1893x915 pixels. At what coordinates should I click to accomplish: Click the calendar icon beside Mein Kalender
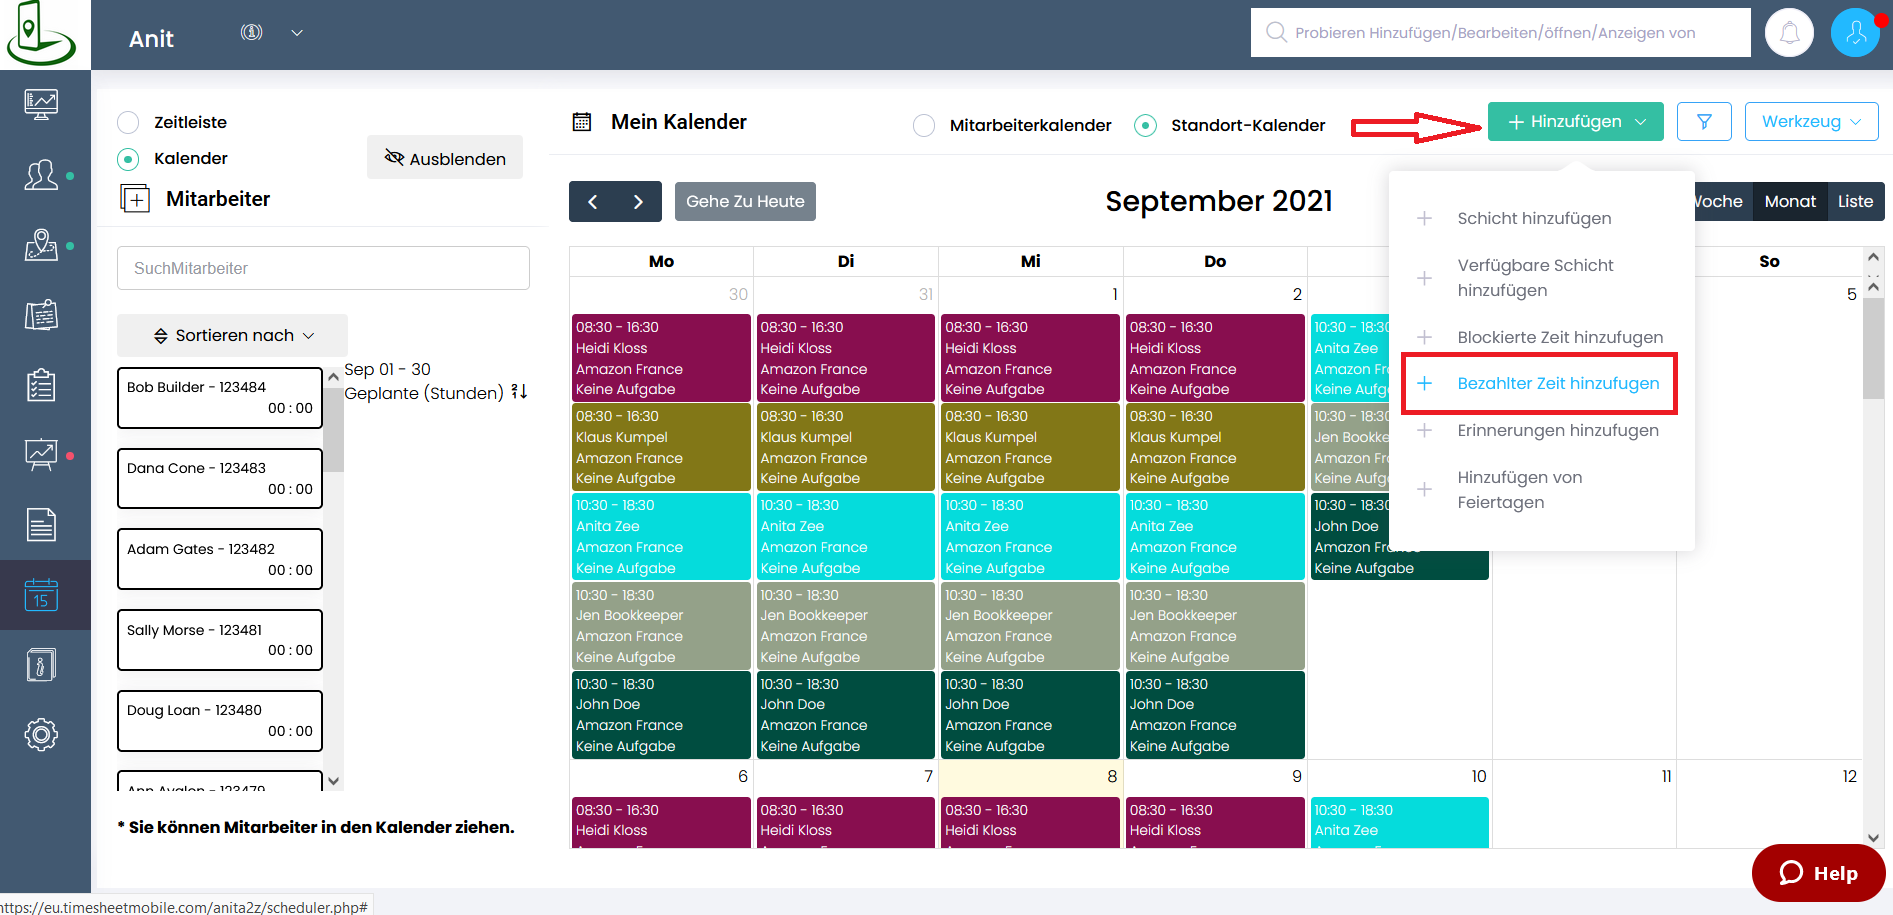click(582, 122)
